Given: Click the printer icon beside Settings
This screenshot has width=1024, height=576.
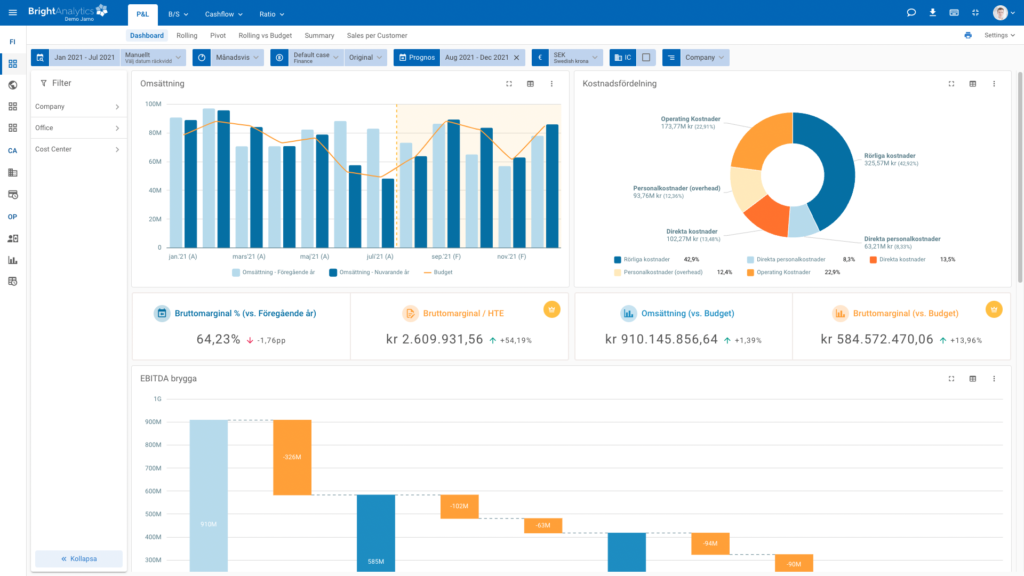Looking at the screenshot, I should 968,35.
